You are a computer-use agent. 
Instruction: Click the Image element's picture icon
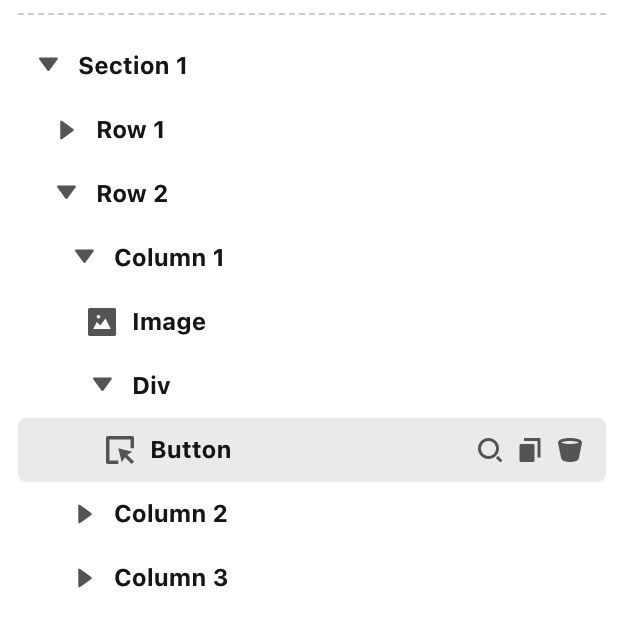(102, 322)
